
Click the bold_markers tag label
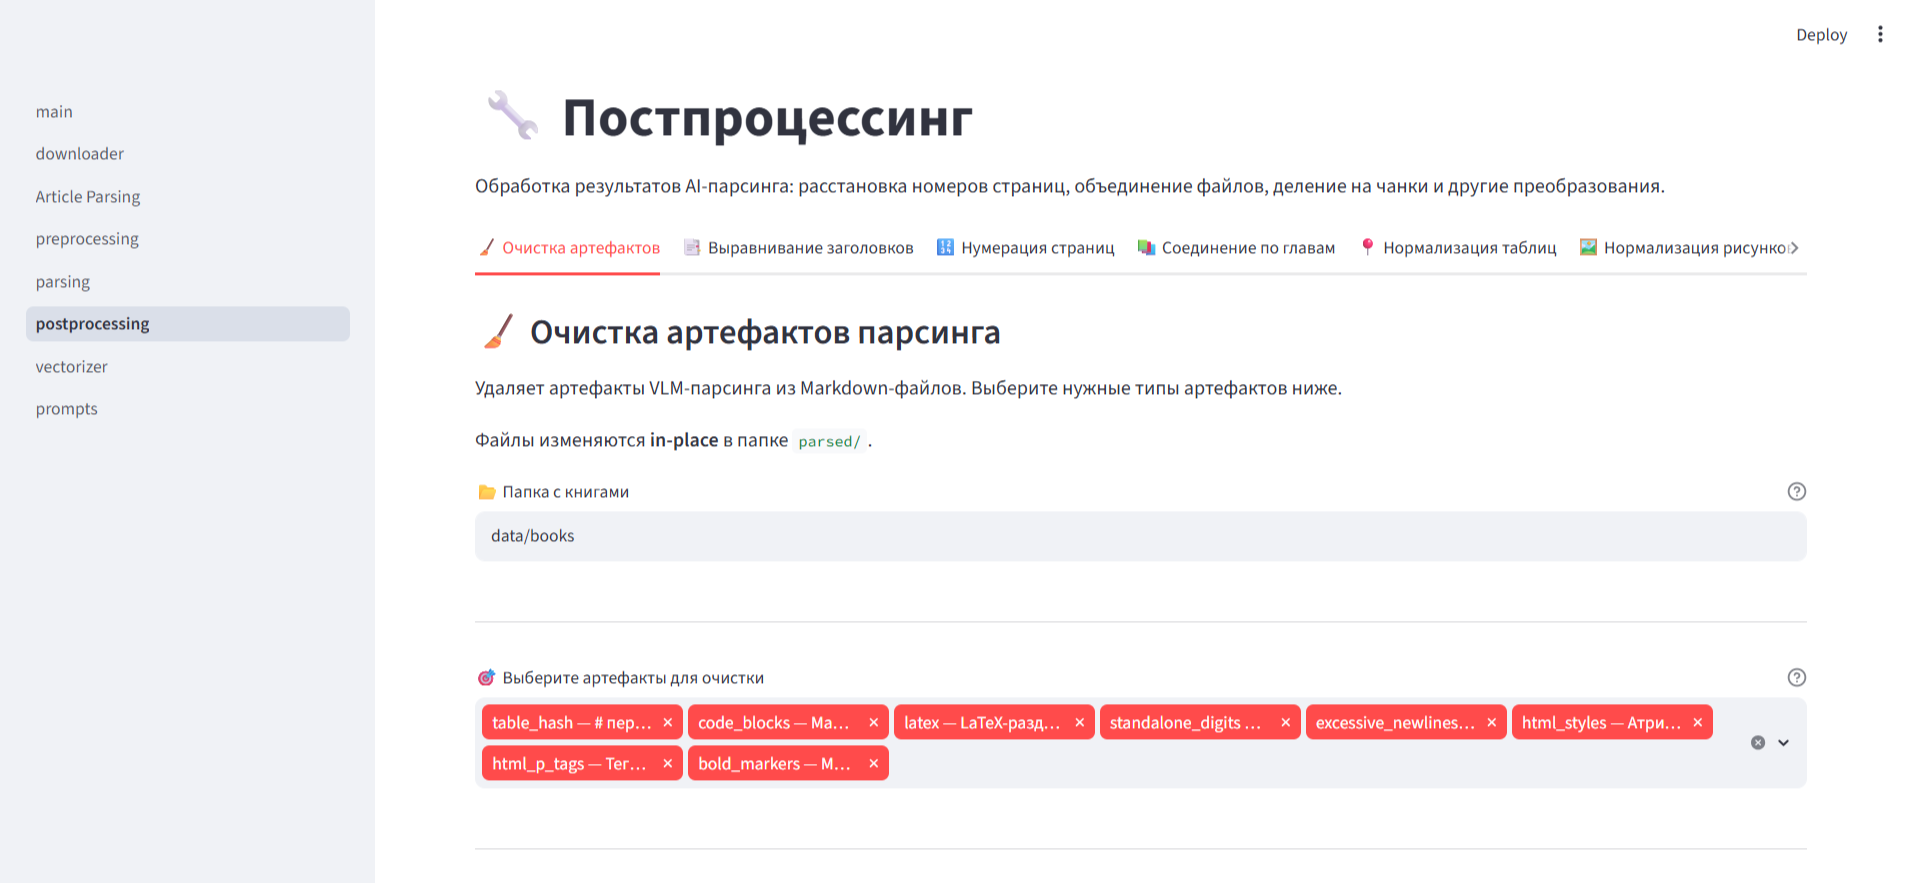pyautogui.click(x=774, y=763)
